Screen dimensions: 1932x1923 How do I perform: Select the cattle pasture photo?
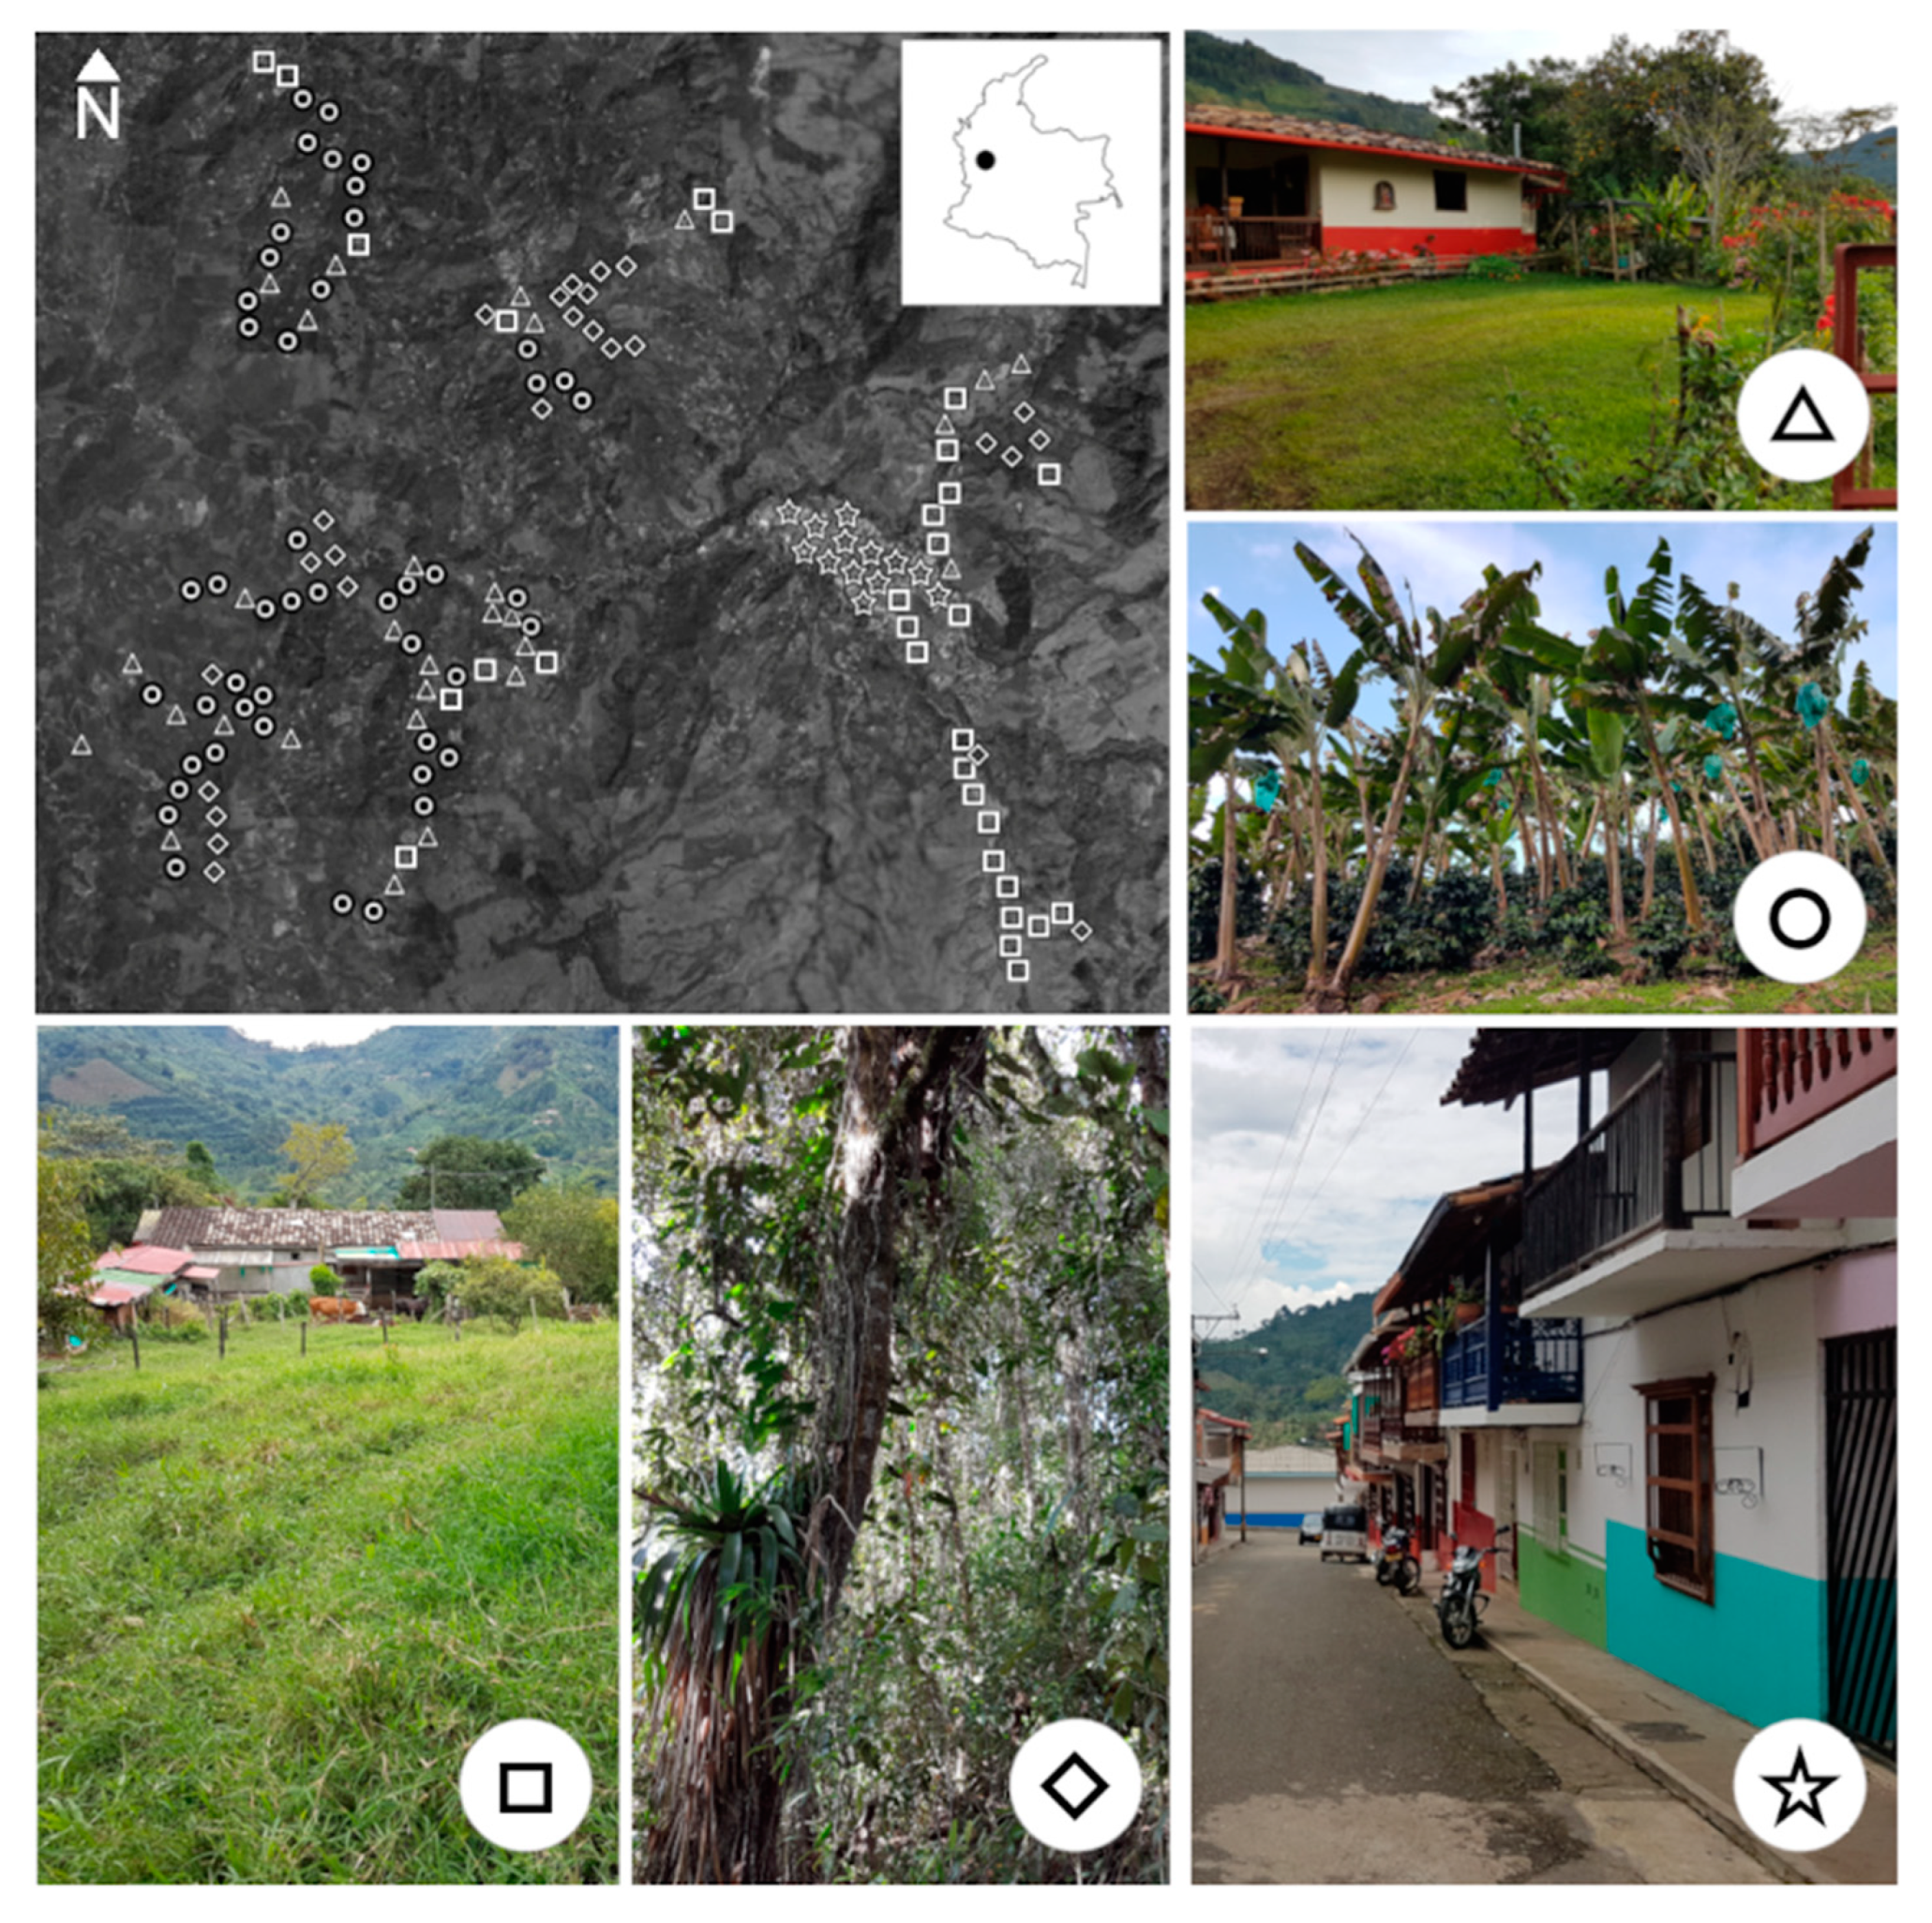pos(328,1454)
